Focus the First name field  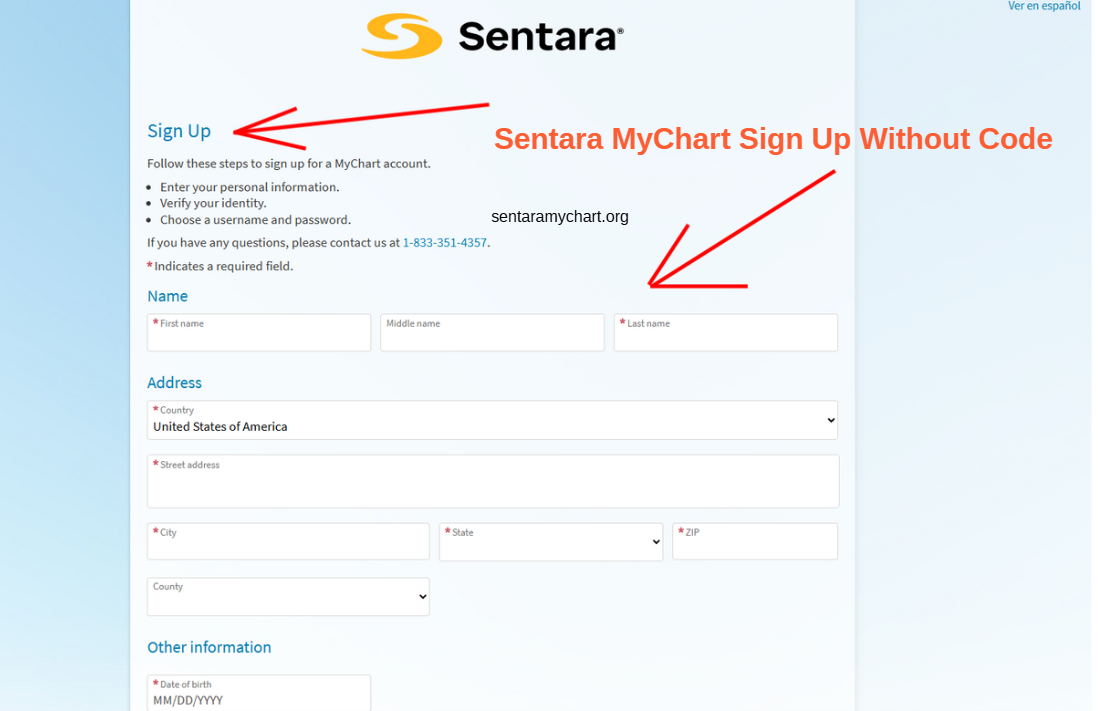coord(259,333)
